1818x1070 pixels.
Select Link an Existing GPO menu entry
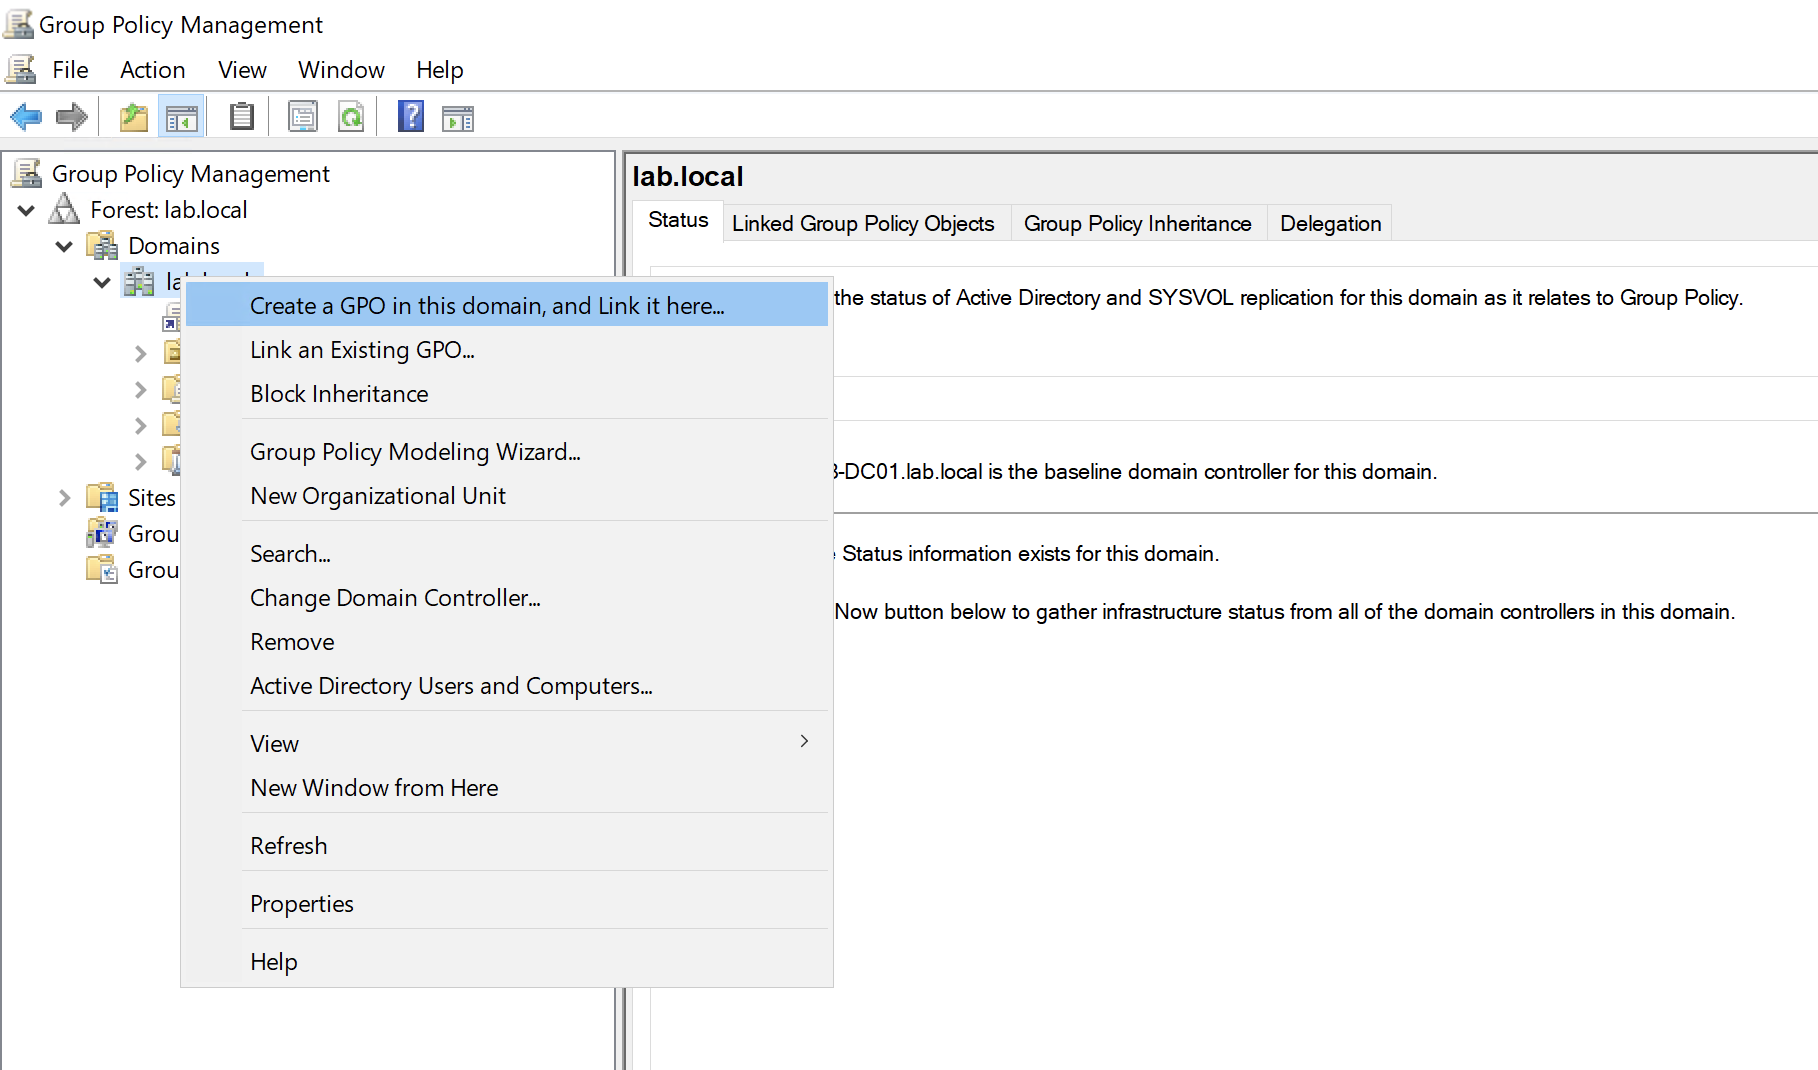pos(362,350)
